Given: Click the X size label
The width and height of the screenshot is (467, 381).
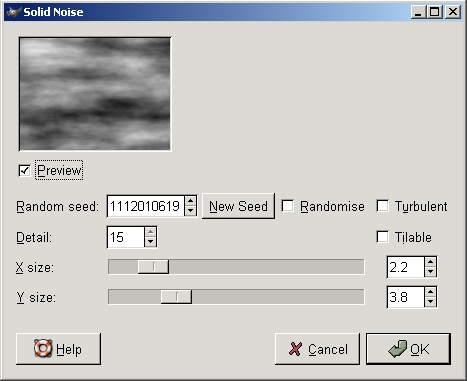Looking at the screenshot, I should (35, 267).
